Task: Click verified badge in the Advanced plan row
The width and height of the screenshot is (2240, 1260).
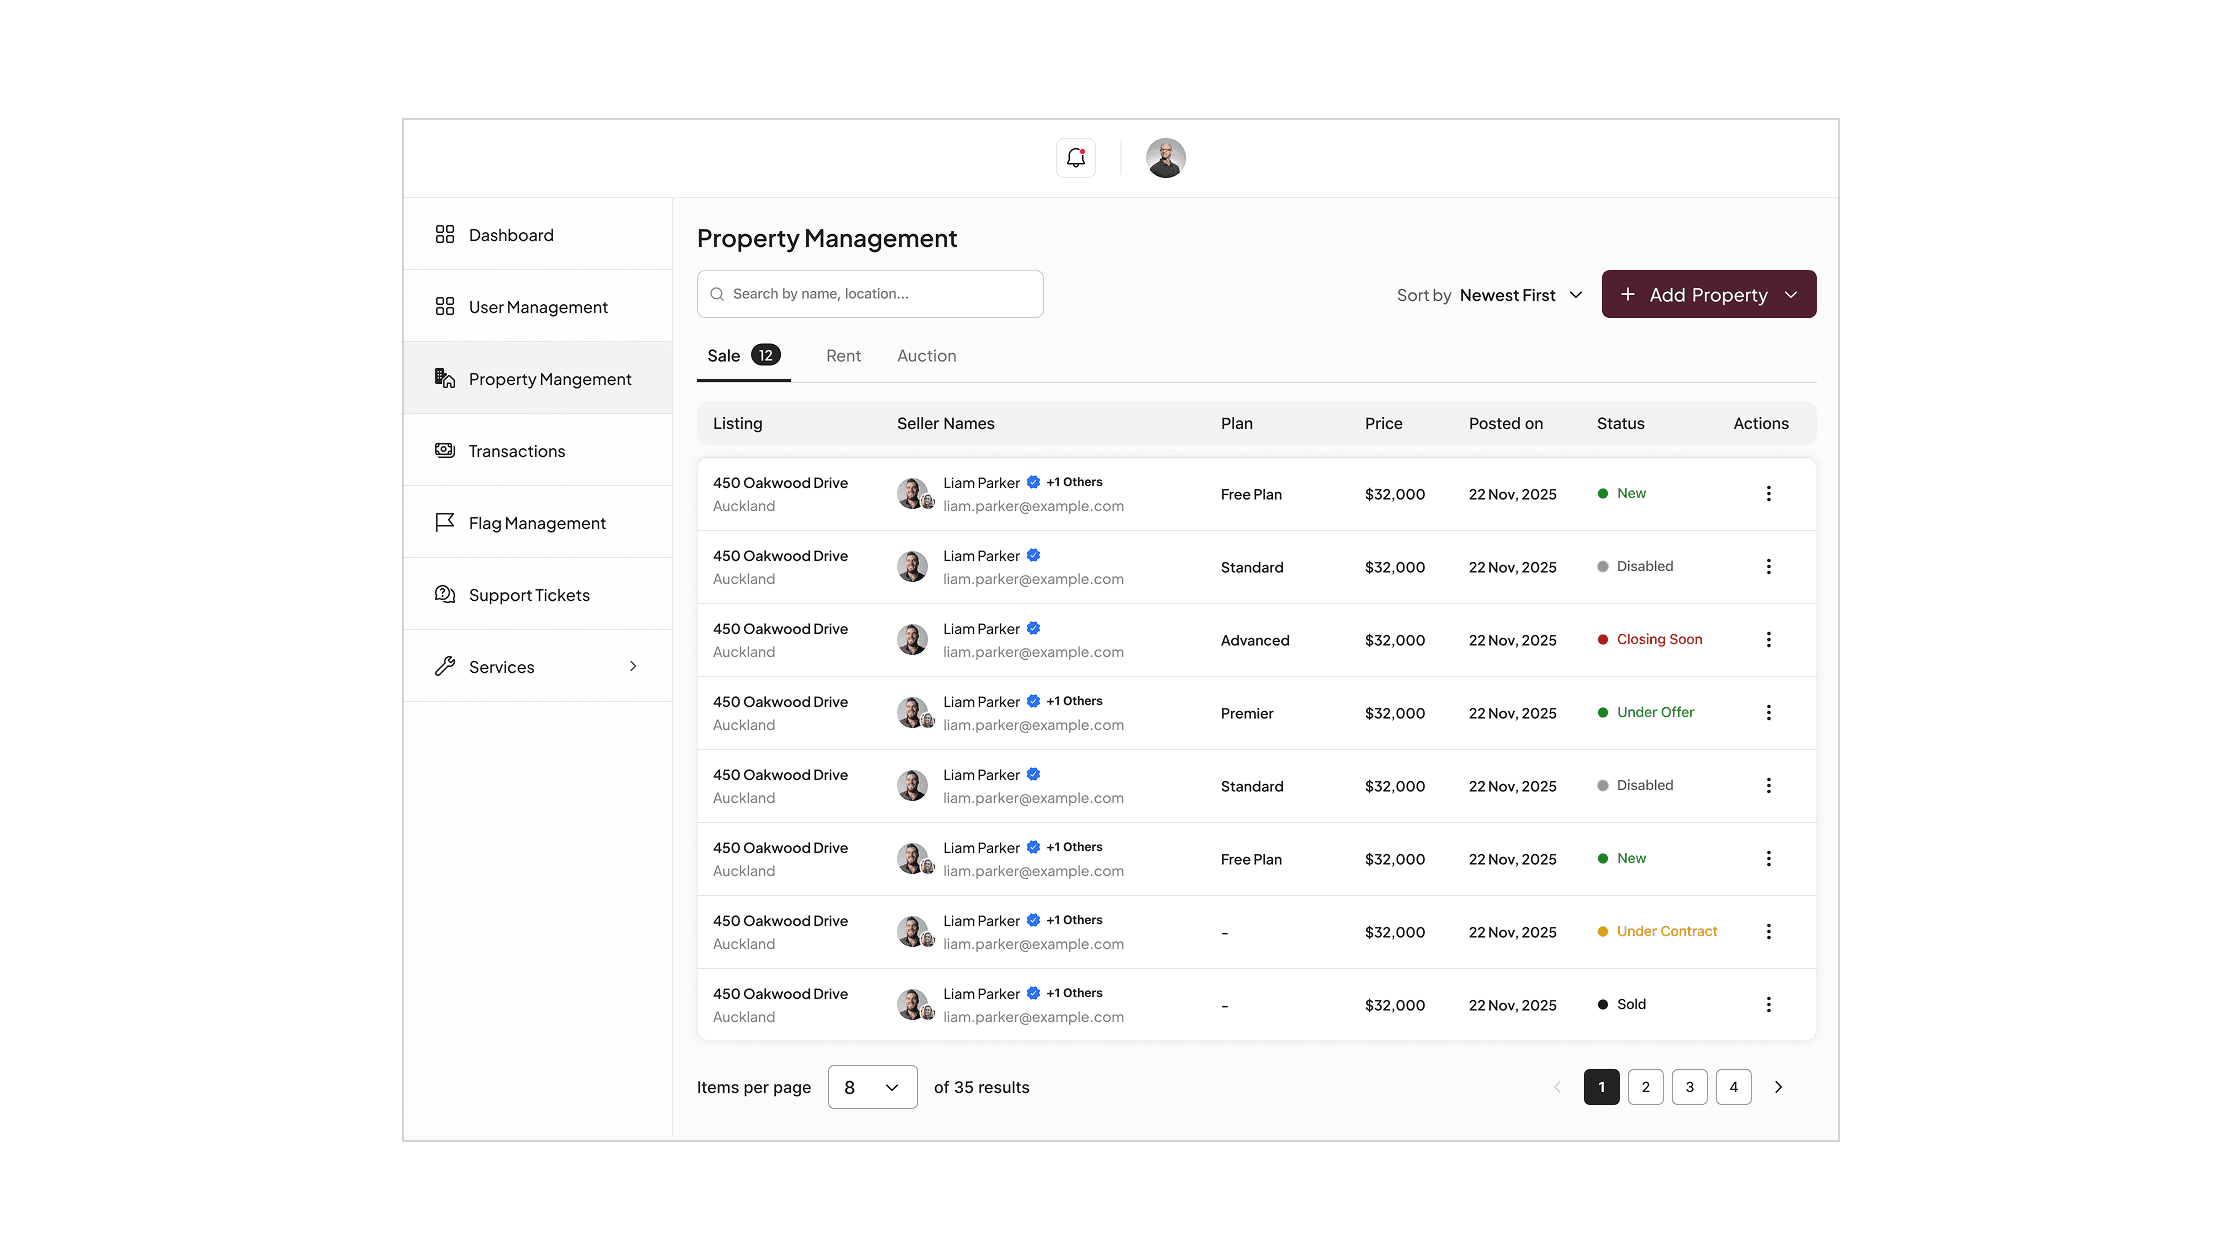Action: click(x=1034, y=628)
